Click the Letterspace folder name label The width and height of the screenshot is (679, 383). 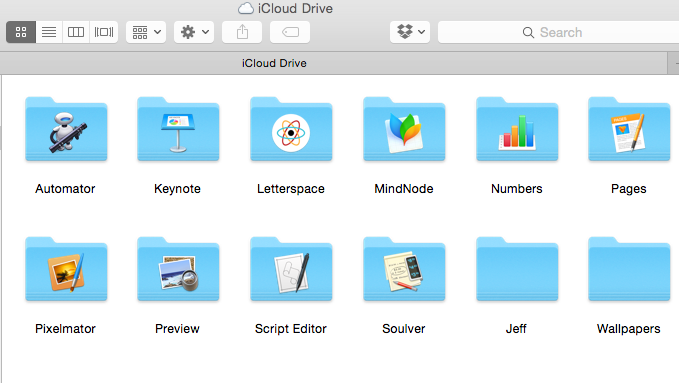coord(291,189)
